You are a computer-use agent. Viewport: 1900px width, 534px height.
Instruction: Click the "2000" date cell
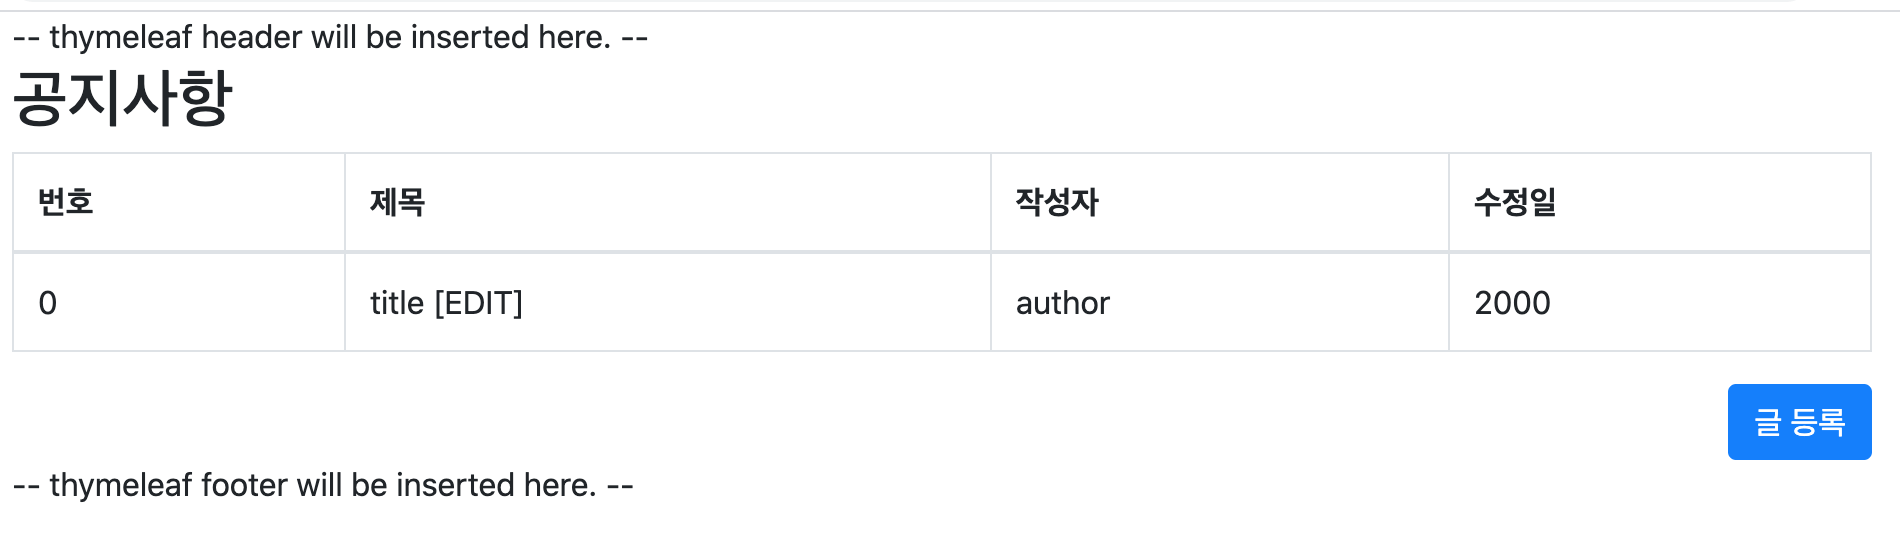point(1512,303)
